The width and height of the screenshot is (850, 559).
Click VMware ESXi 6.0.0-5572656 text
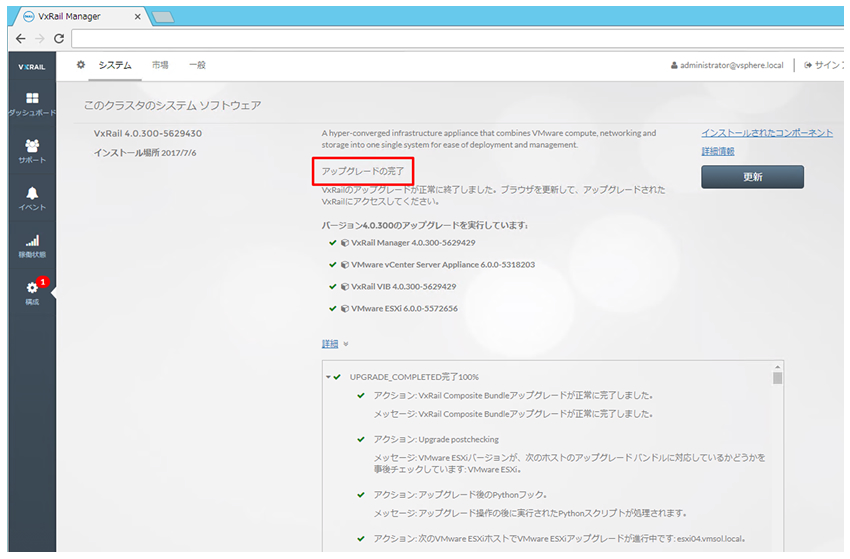pyautogui.click(x=404, y=309)
